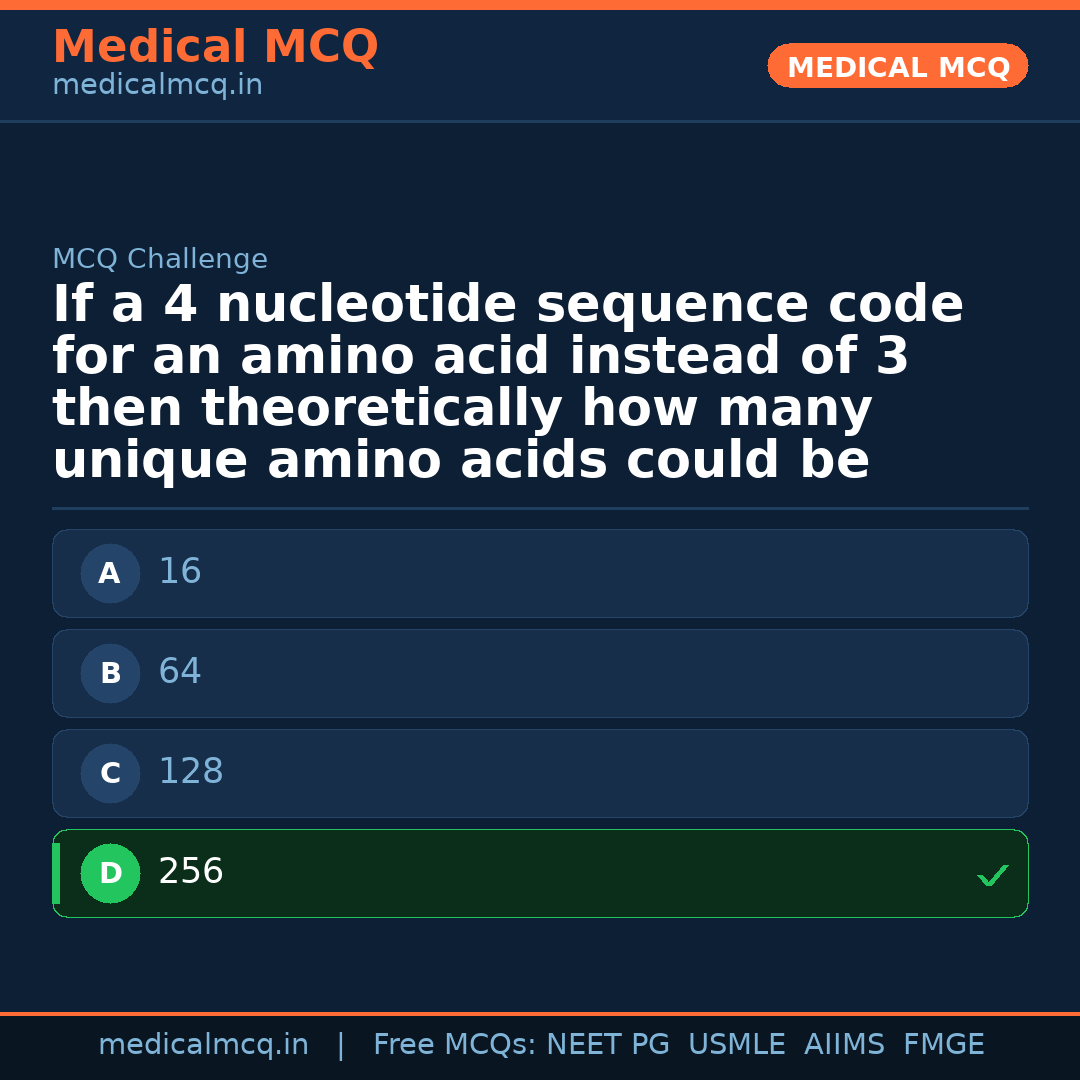Viewport: 1080px width, 1080px height.
Task: Click the green D circle icon
Action: pos(110,874)
